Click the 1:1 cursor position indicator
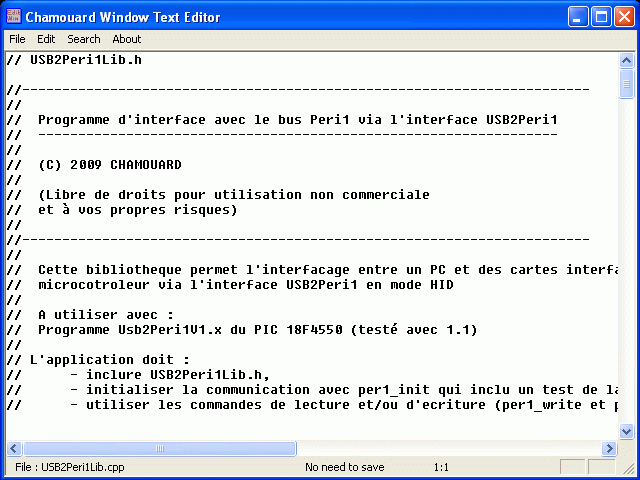 click(441, 467)
